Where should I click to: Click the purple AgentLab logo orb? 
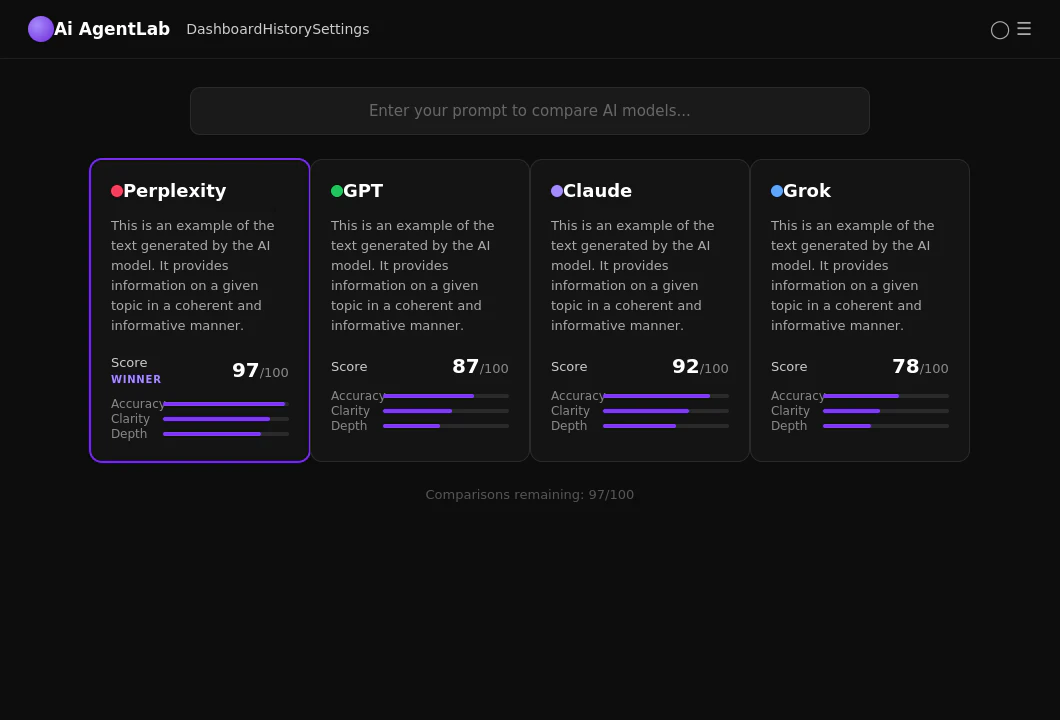(41, 29)
